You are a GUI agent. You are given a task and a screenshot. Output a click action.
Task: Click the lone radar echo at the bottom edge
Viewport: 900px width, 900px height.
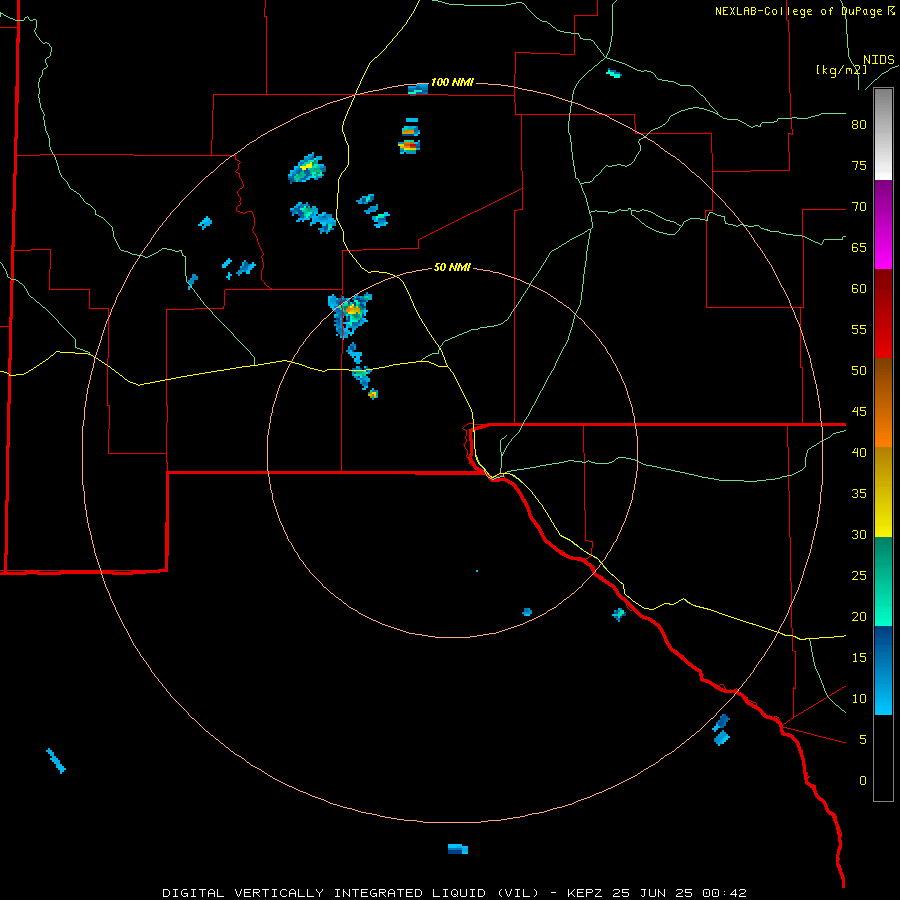[x=458, y=849]
